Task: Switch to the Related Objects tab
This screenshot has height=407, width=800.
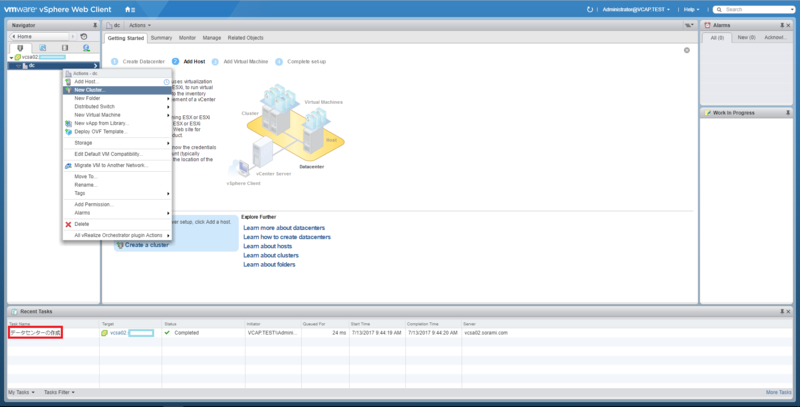Action: point(245,38)
